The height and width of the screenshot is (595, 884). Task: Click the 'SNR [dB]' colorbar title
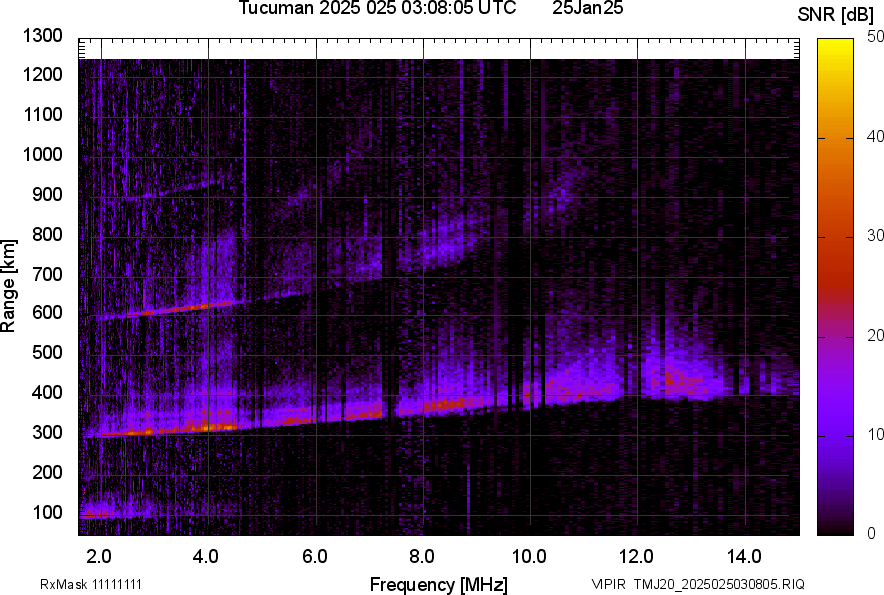tap(836, 15)
